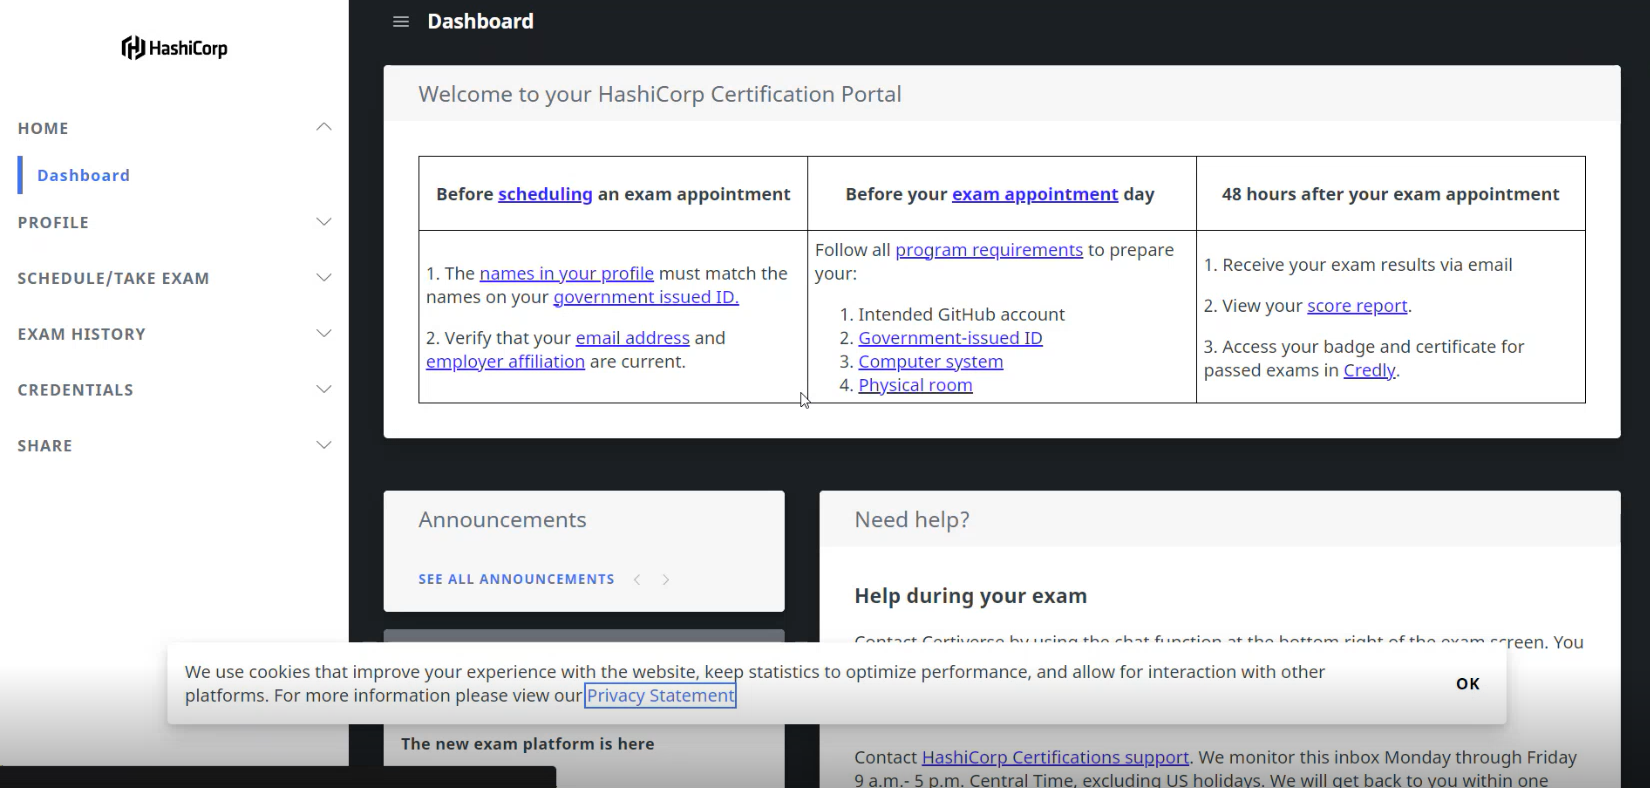Image resolution: width=1650 pixels, height=788 pixels.
Task: Expand the CREDENTIALS chevron
Action: (x=324, y=389)
